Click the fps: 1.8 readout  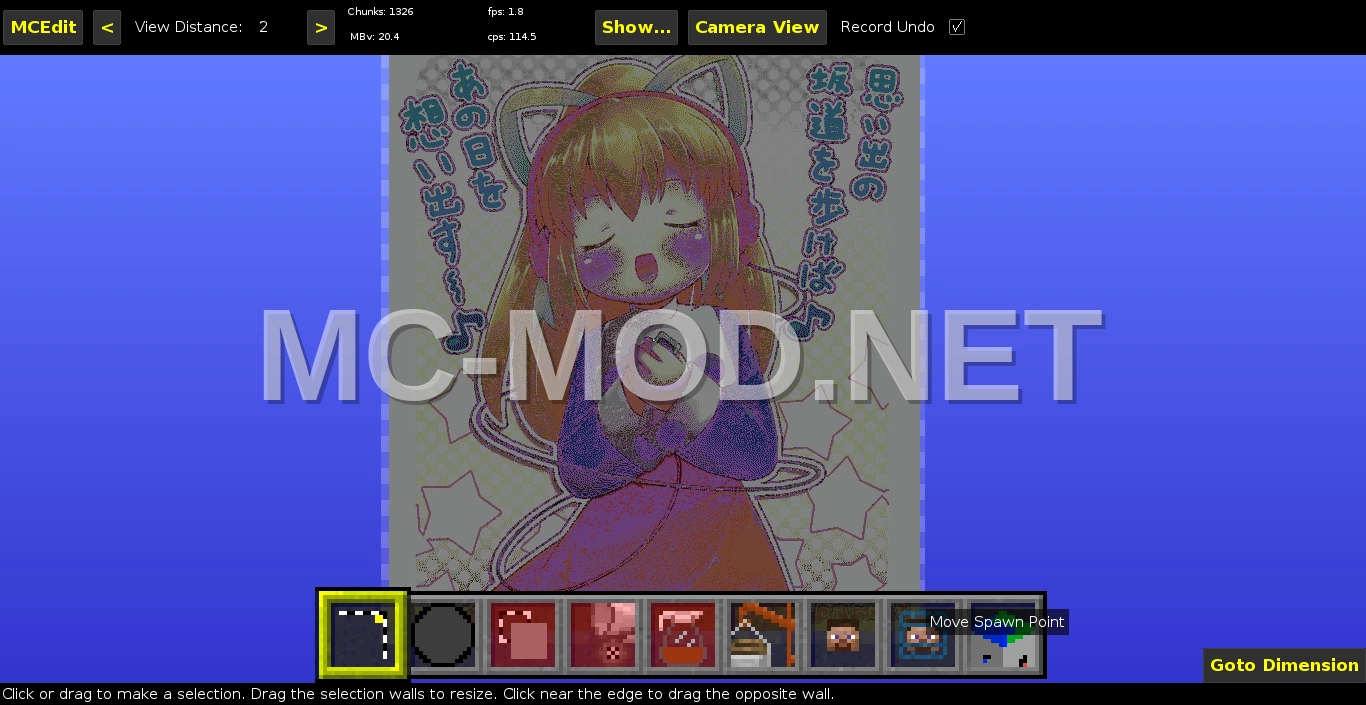506,12
